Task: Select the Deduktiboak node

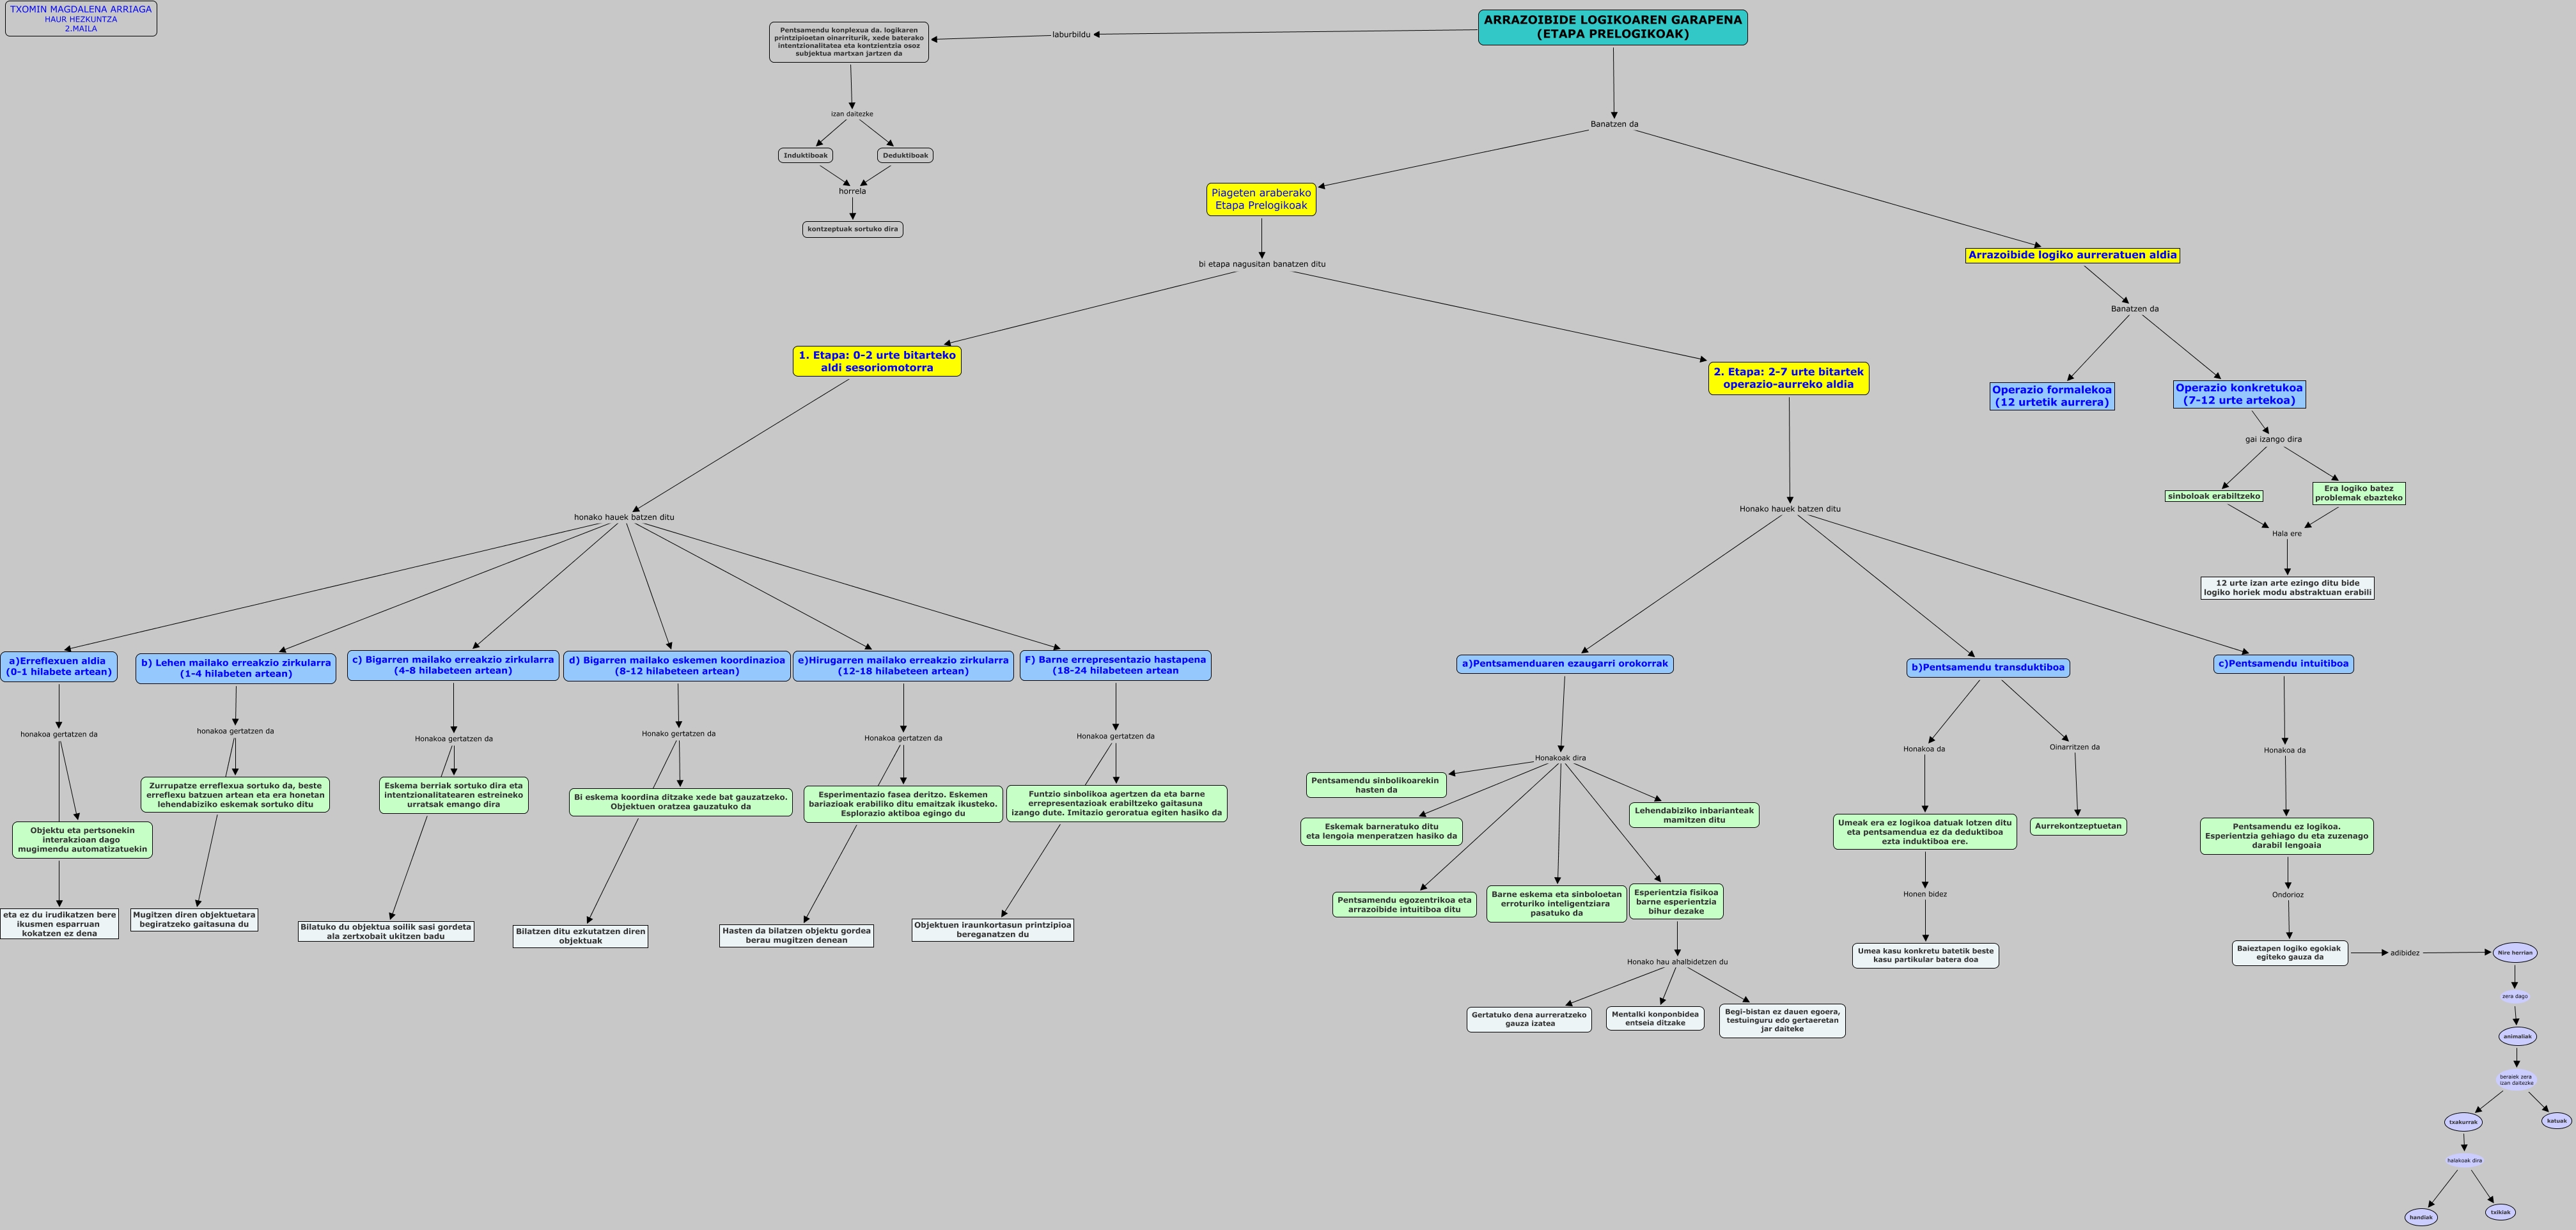Action: [x=905, y=155]
